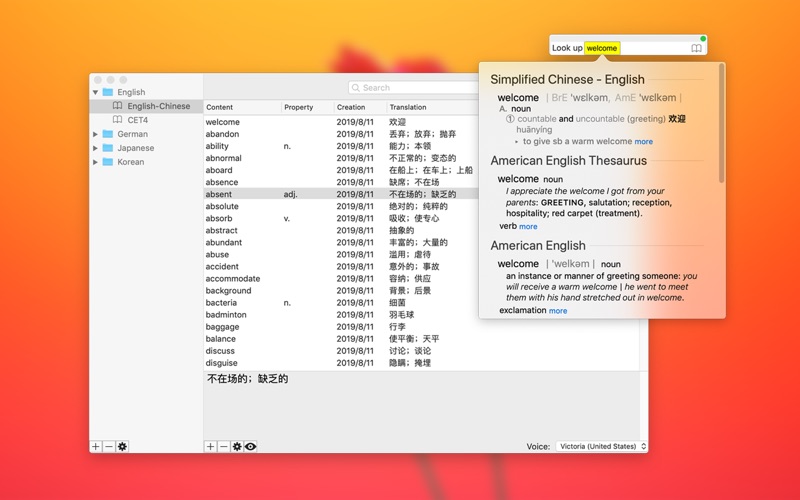Select the 'baggage' row
The height and width of the screenshot is (500, 800).
click(421, 327)
